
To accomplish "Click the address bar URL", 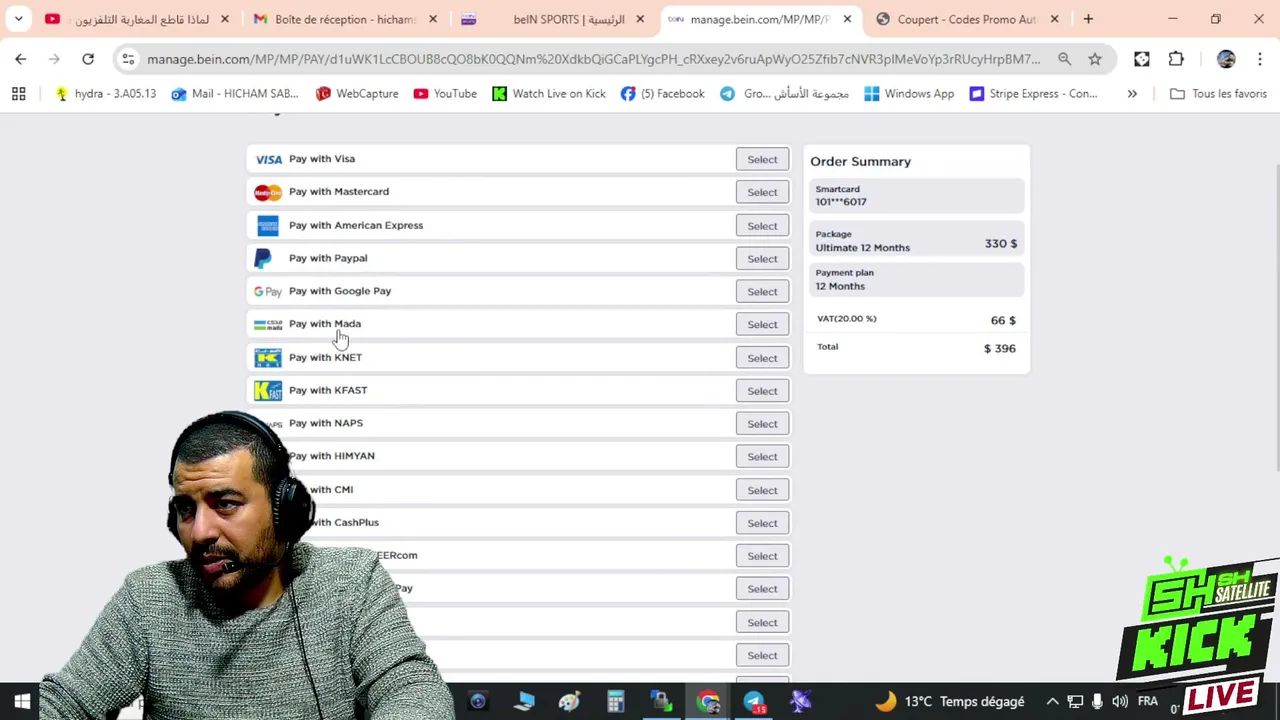I will pyautogui.click(x=593, y=59).
